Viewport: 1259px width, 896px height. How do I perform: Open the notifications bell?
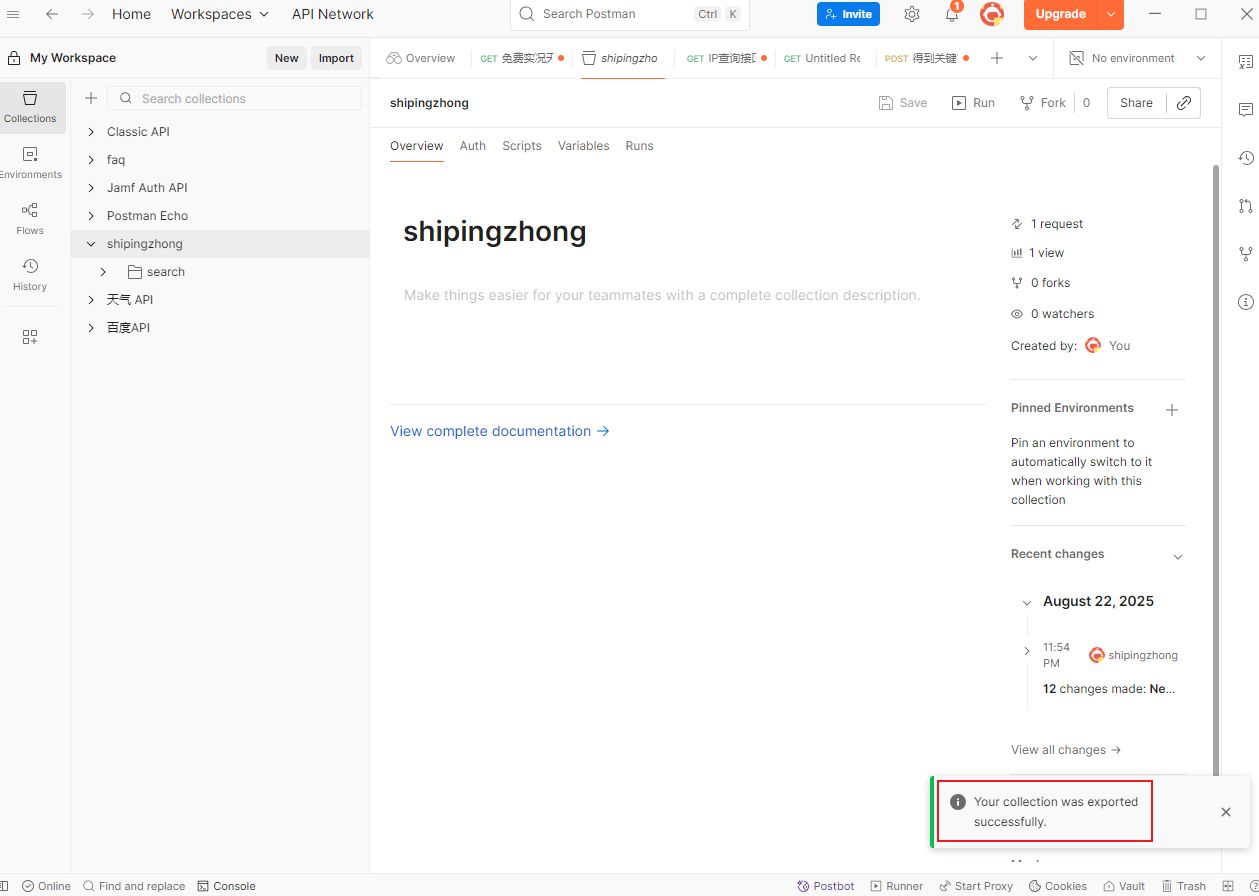952,15
